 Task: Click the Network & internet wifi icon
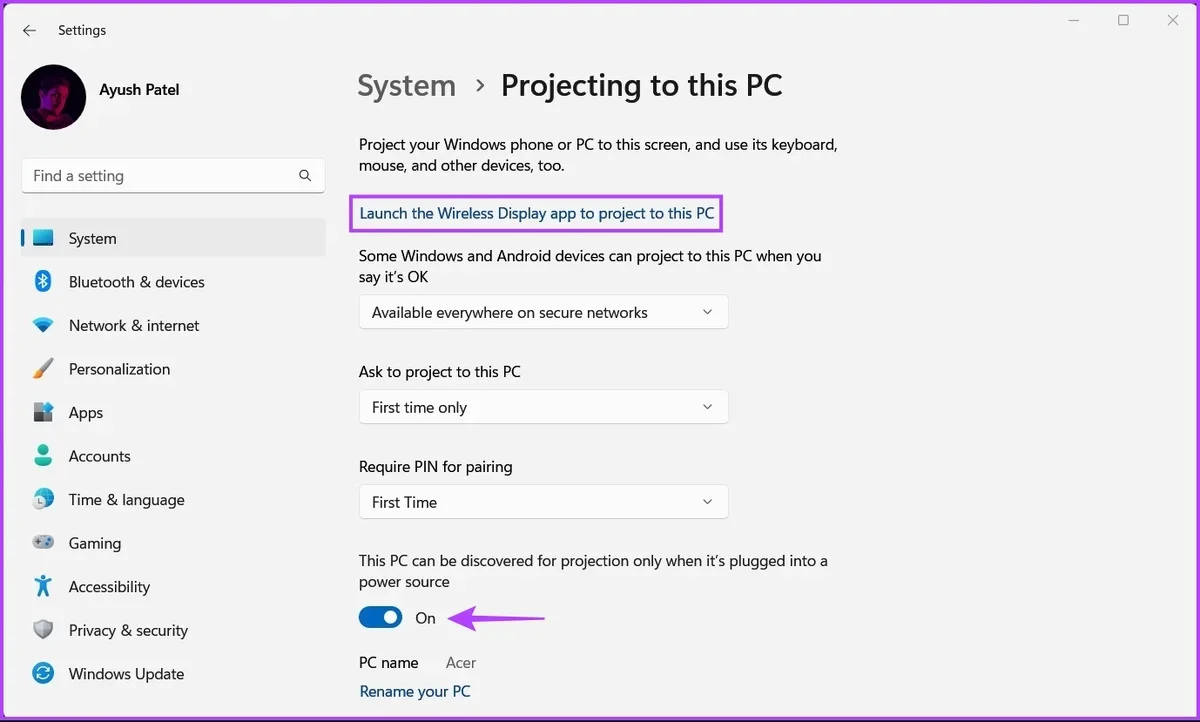(43, 326)
